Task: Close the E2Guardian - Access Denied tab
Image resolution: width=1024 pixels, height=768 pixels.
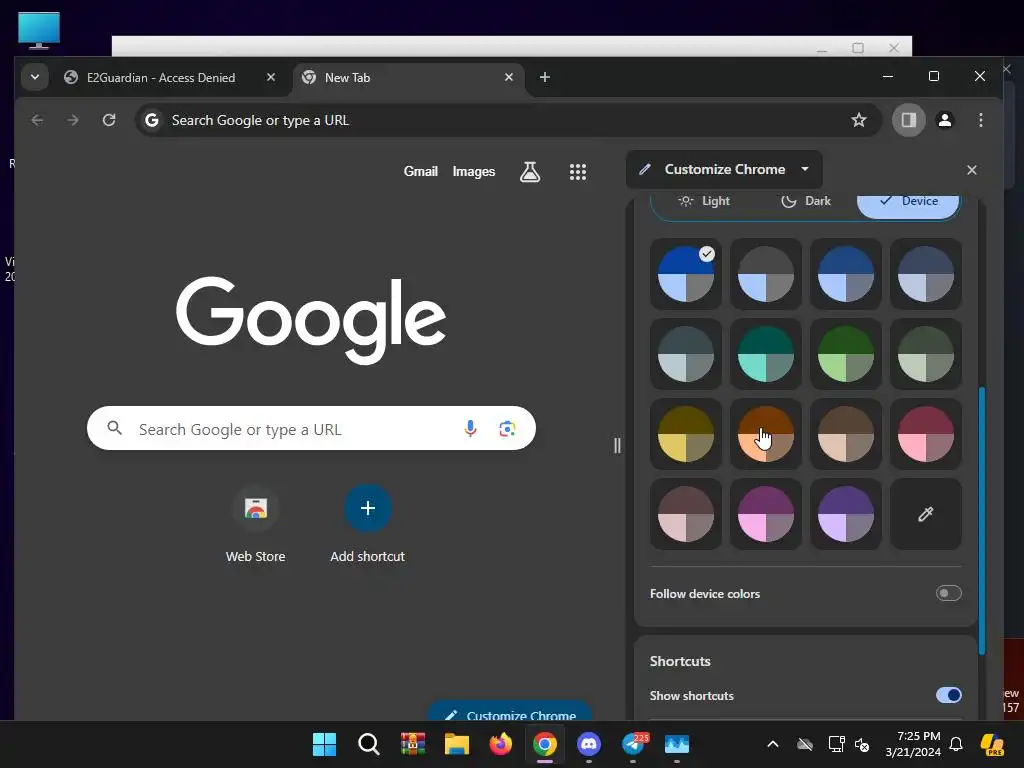Action: tap(271, 77)
